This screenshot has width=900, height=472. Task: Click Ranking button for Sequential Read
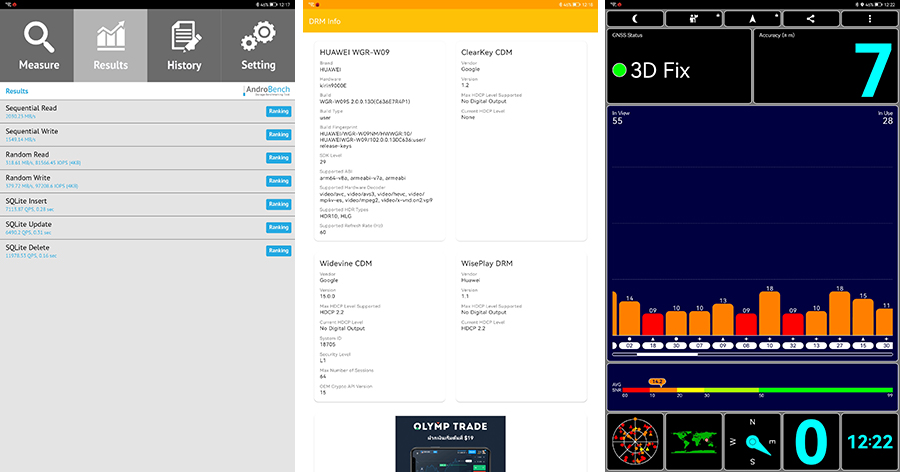point(278,111)
